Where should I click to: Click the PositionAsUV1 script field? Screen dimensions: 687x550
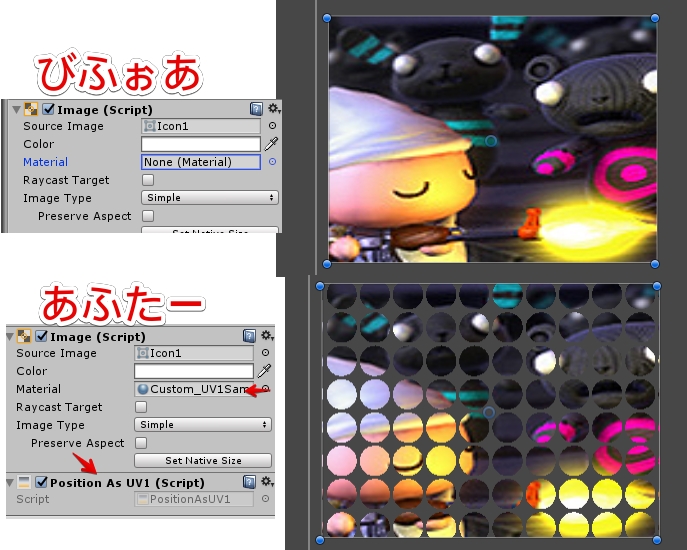(x=194, y=499)
